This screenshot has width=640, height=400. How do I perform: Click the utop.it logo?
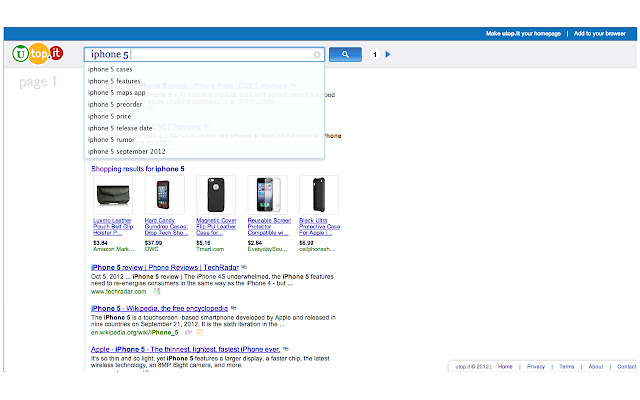[x=38, y=53]
